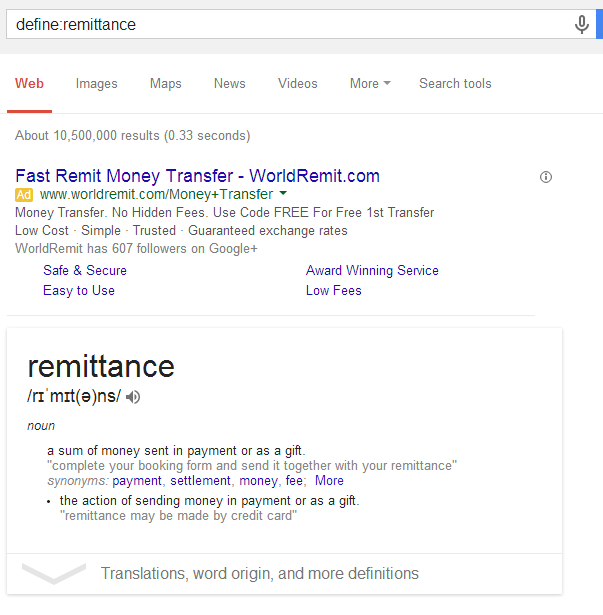Open the Award Winning Service sitelink

point(372,270)
